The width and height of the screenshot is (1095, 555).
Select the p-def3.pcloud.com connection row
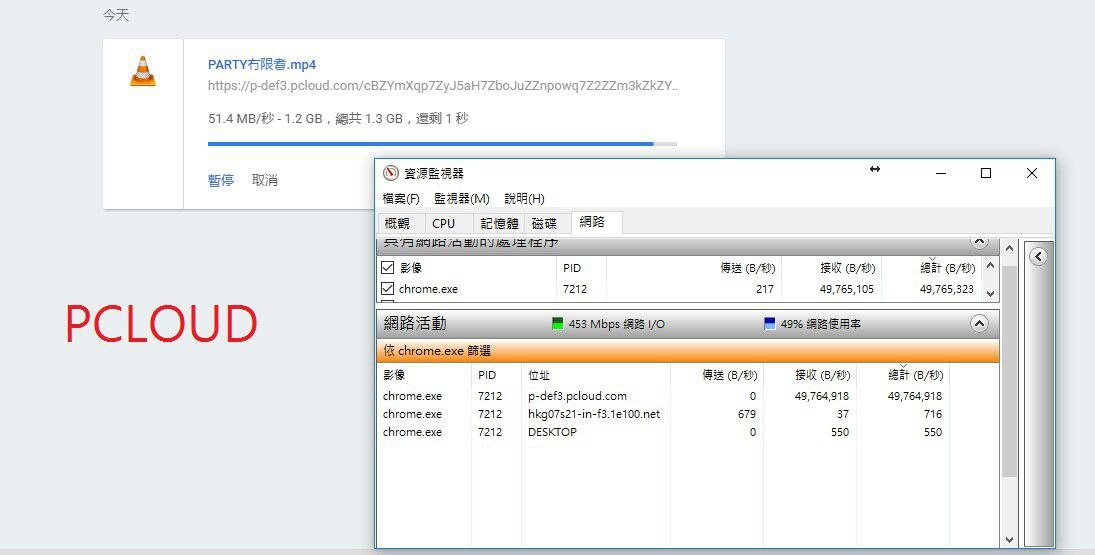tap(662, 396)
